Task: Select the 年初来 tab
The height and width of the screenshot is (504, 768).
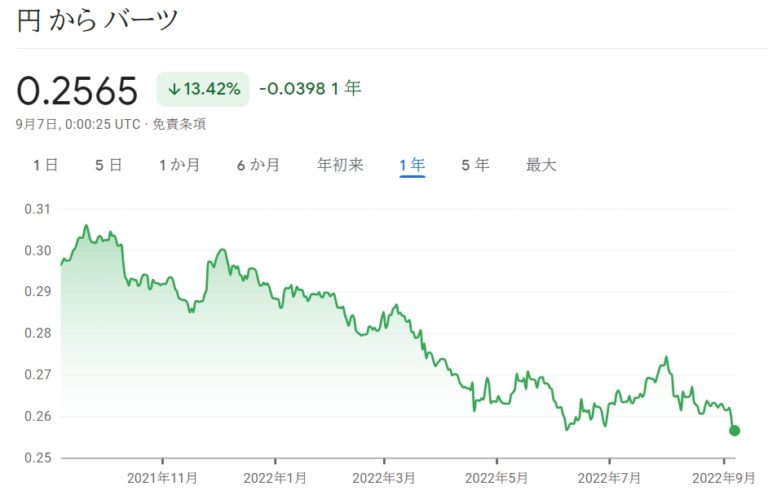Action: [340, 165]
